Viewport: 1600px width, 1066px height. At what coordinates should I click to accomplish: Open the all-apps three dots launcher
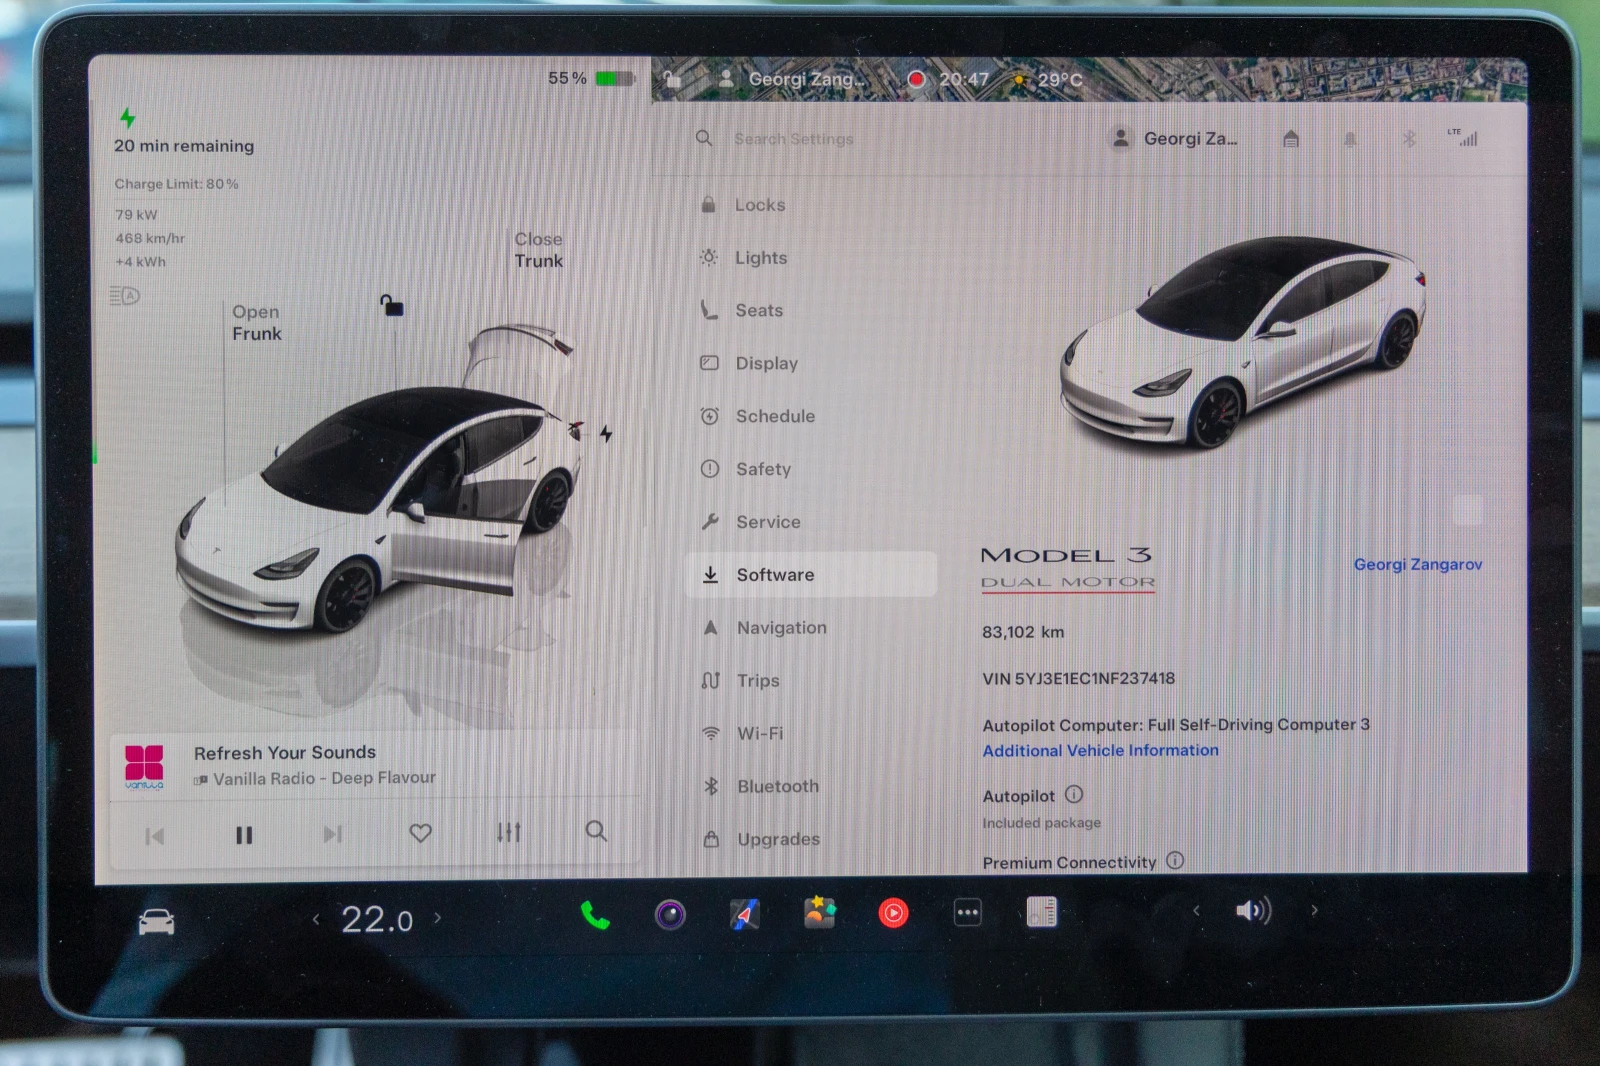[967, 913]
